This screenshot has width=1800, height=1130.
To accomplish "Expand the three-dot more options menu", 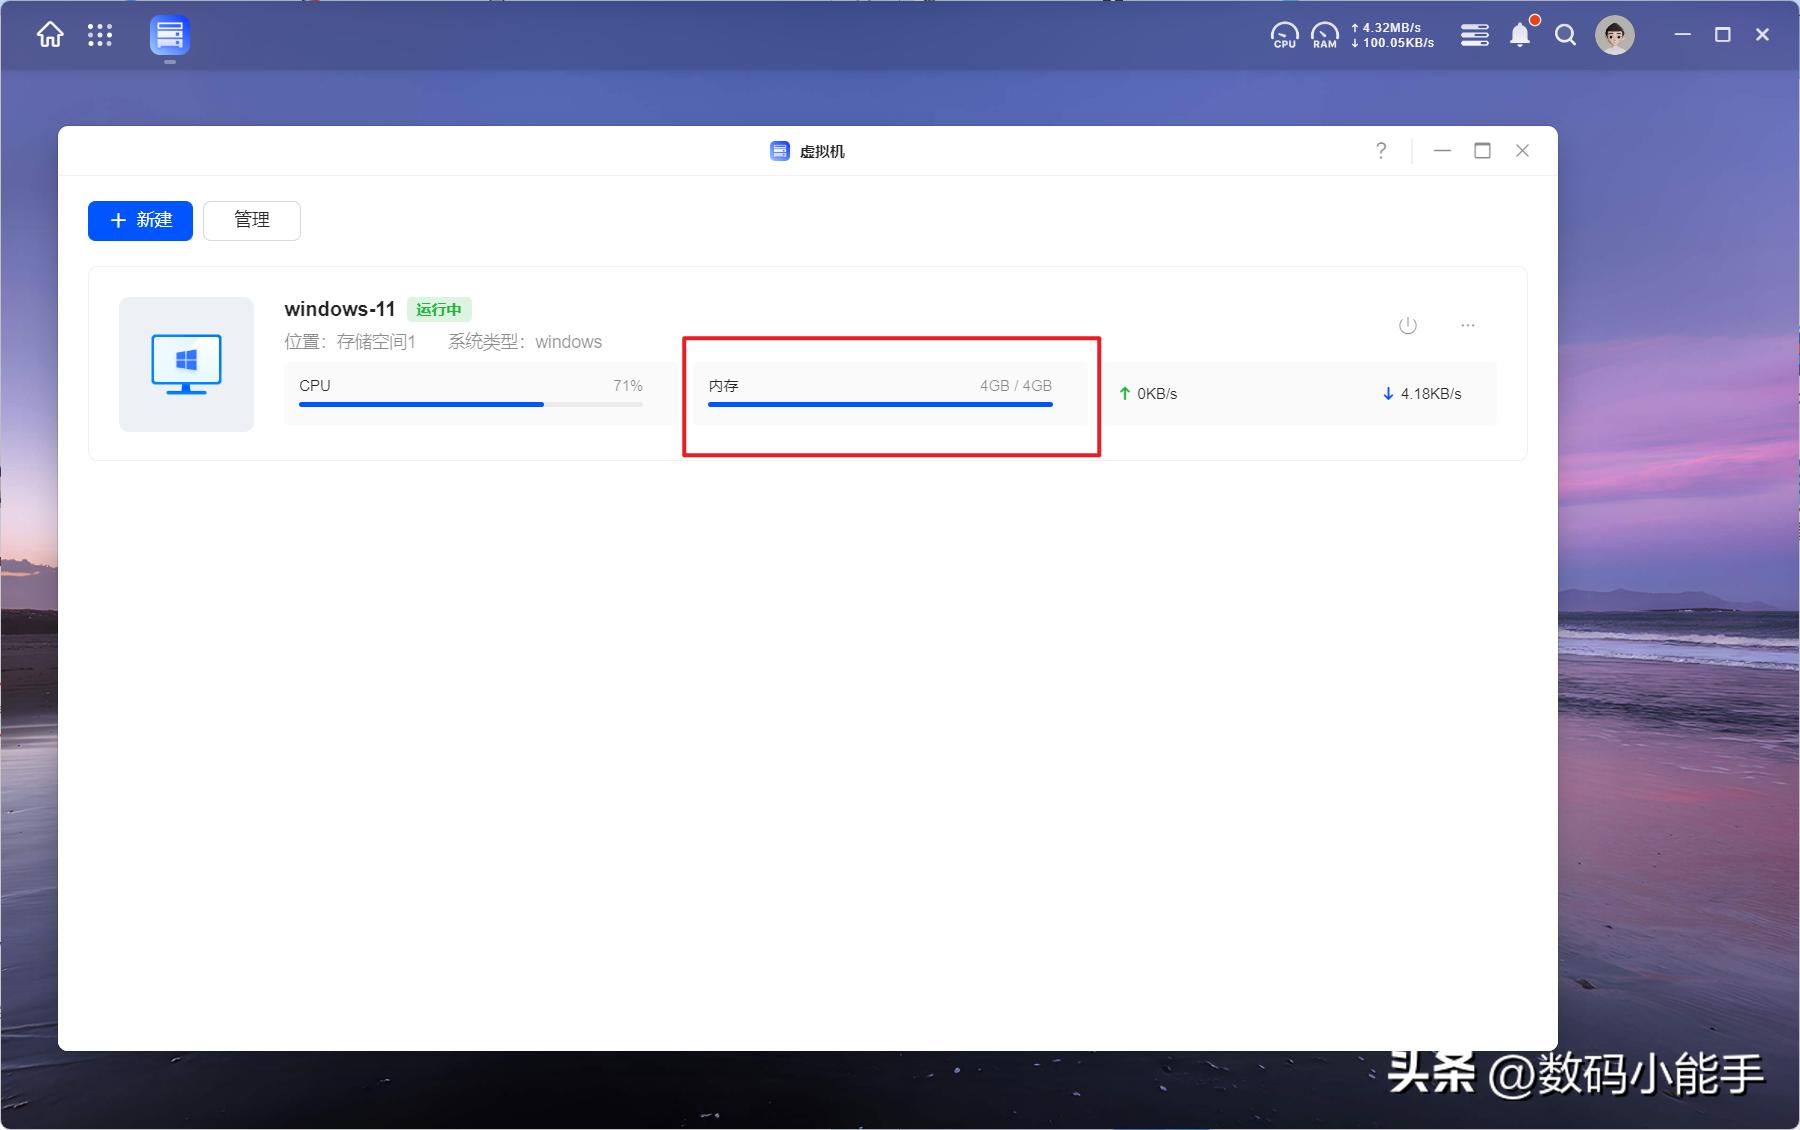I will (1467, 326).
